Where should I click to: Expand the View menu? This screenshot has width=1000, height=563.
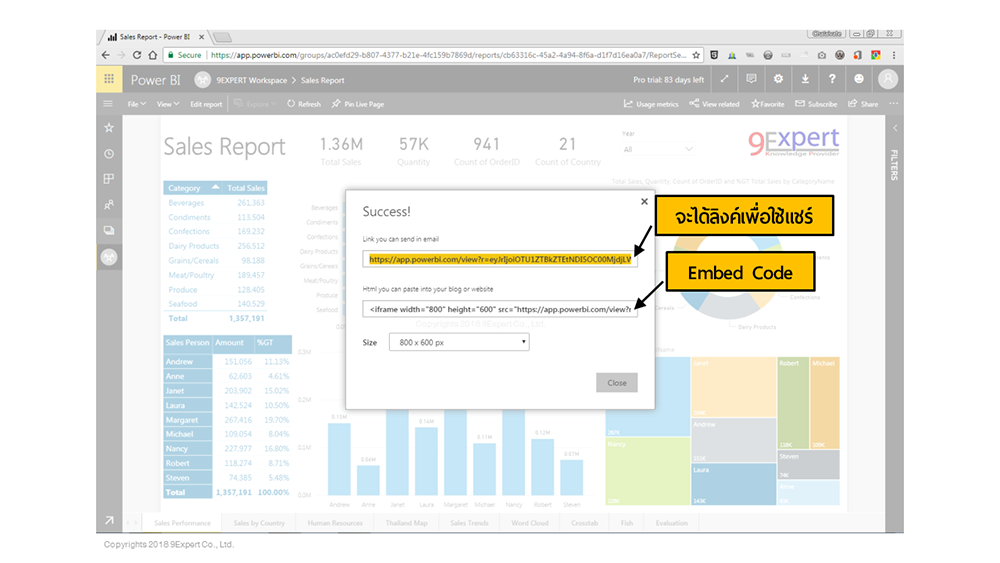(x=167, y=104)
